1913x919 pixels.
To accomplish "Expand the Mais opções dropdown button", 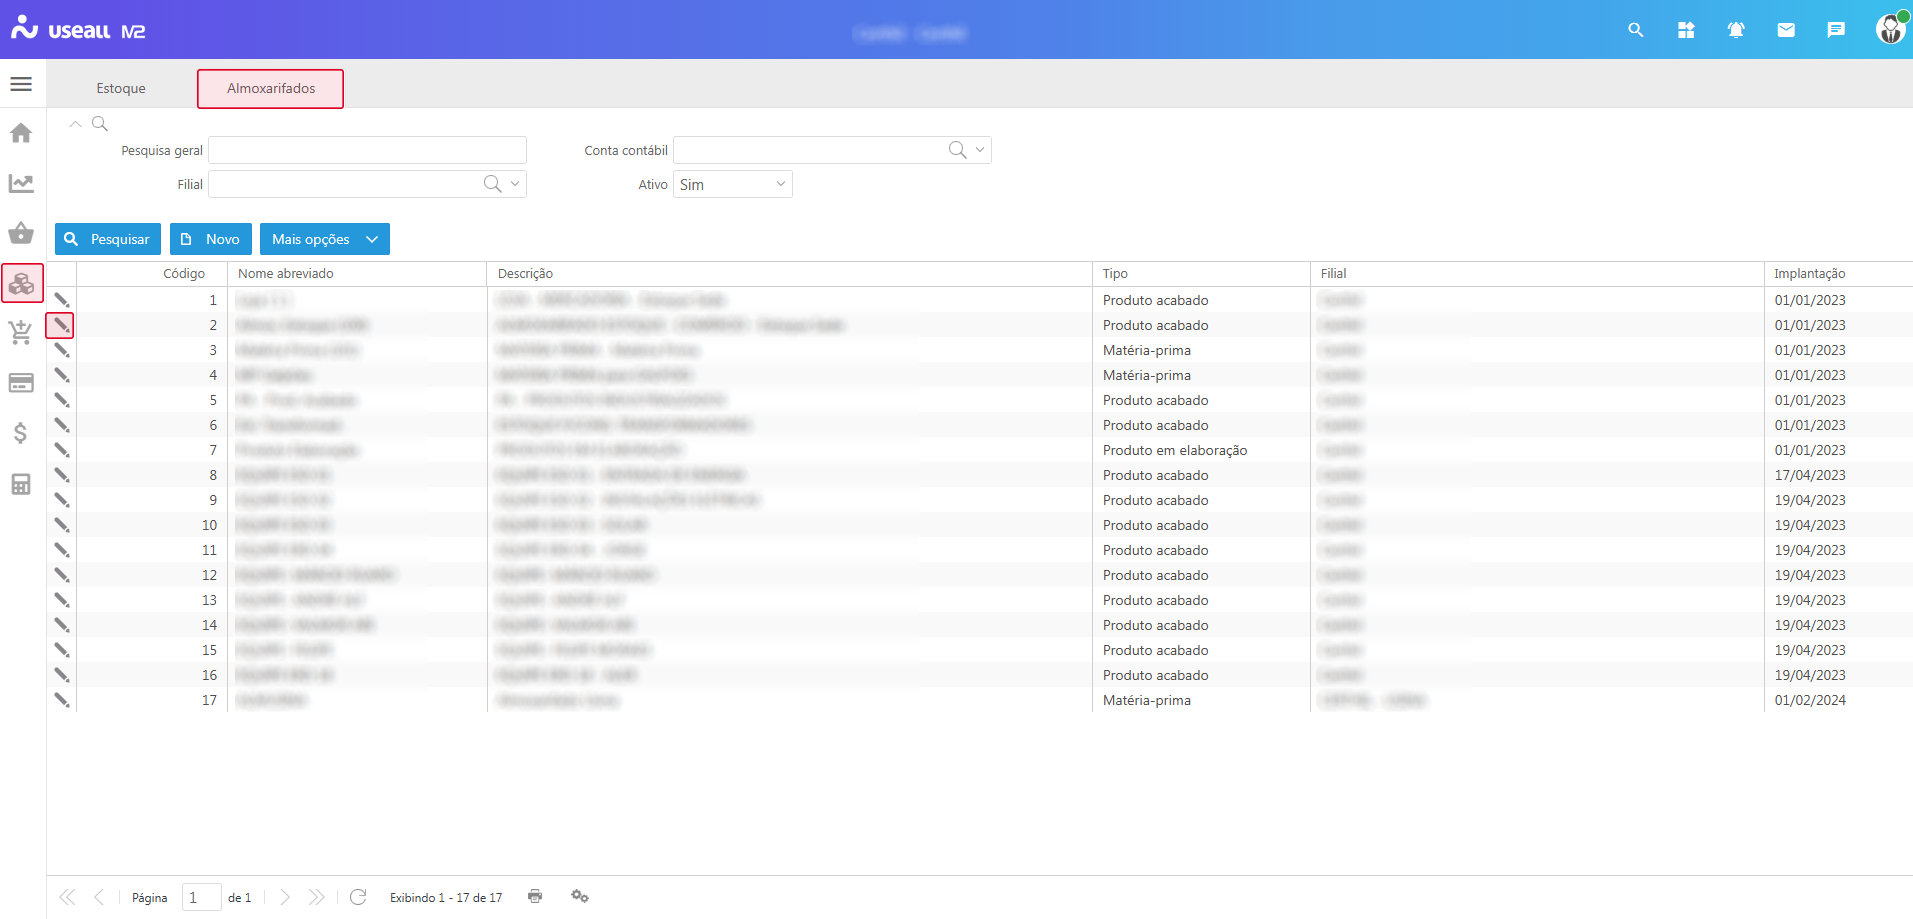I will tap(372, 239).
